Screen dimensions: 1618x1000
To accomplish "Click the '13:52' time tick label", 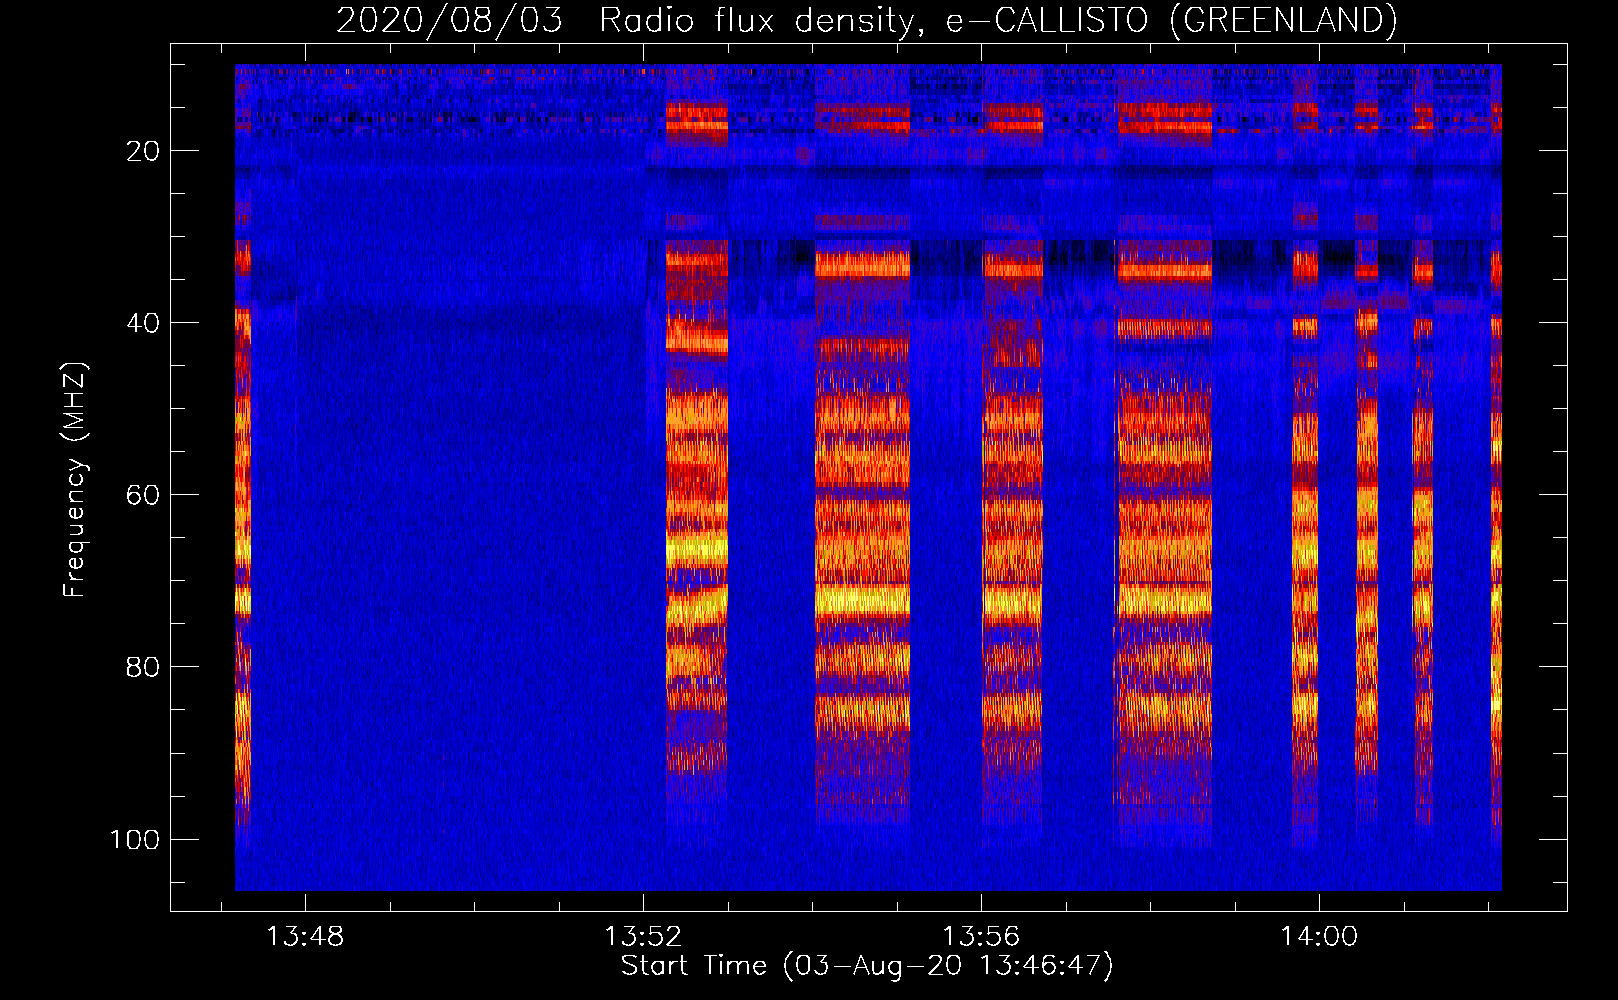I will (643, 936).
